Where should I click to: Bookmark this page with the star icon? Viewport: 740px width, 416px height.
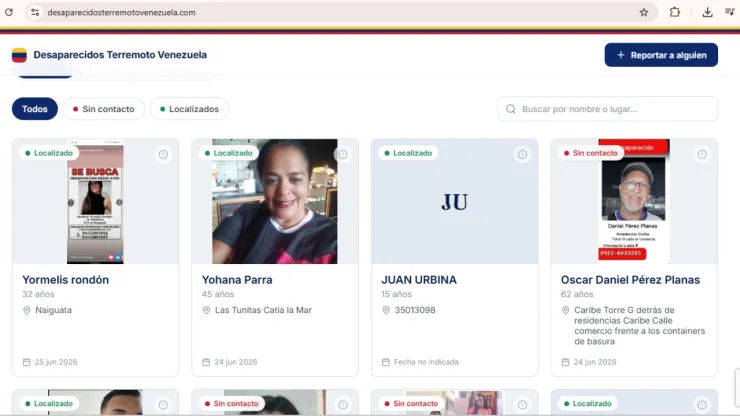pos(644,12)
